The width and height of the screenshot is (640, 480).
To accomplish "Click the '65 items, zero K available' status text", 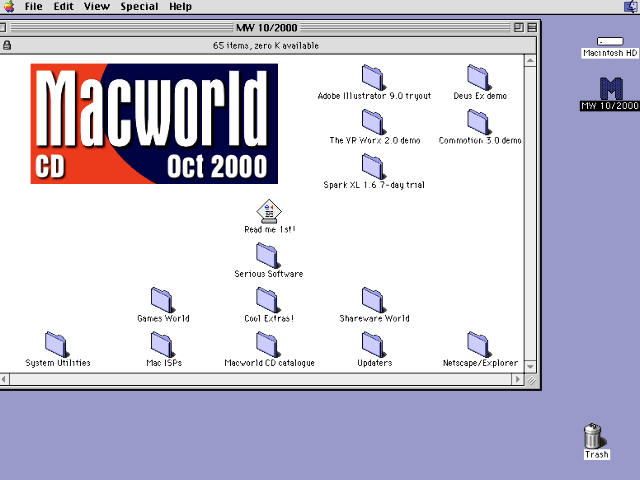I will 266,46.
